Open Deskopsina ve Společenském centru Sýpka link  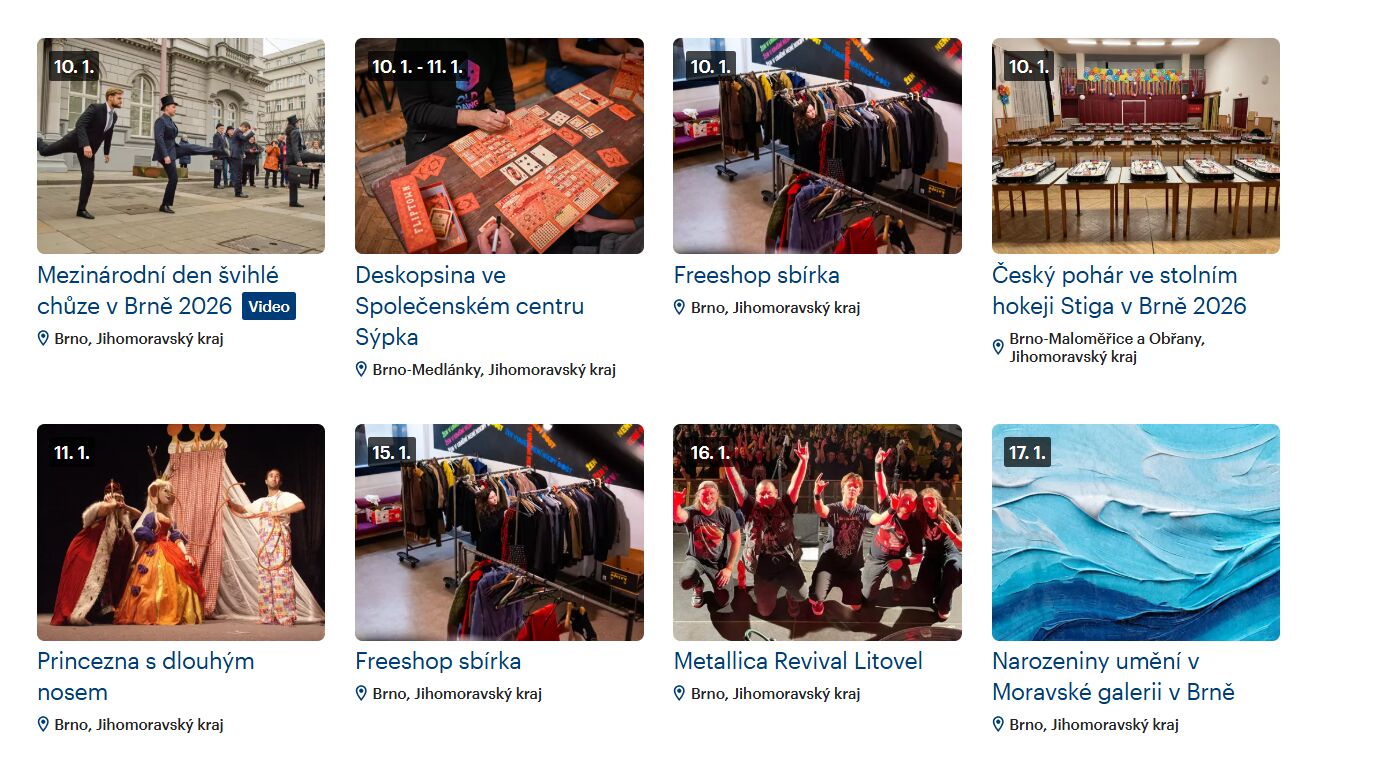point(469,306)
